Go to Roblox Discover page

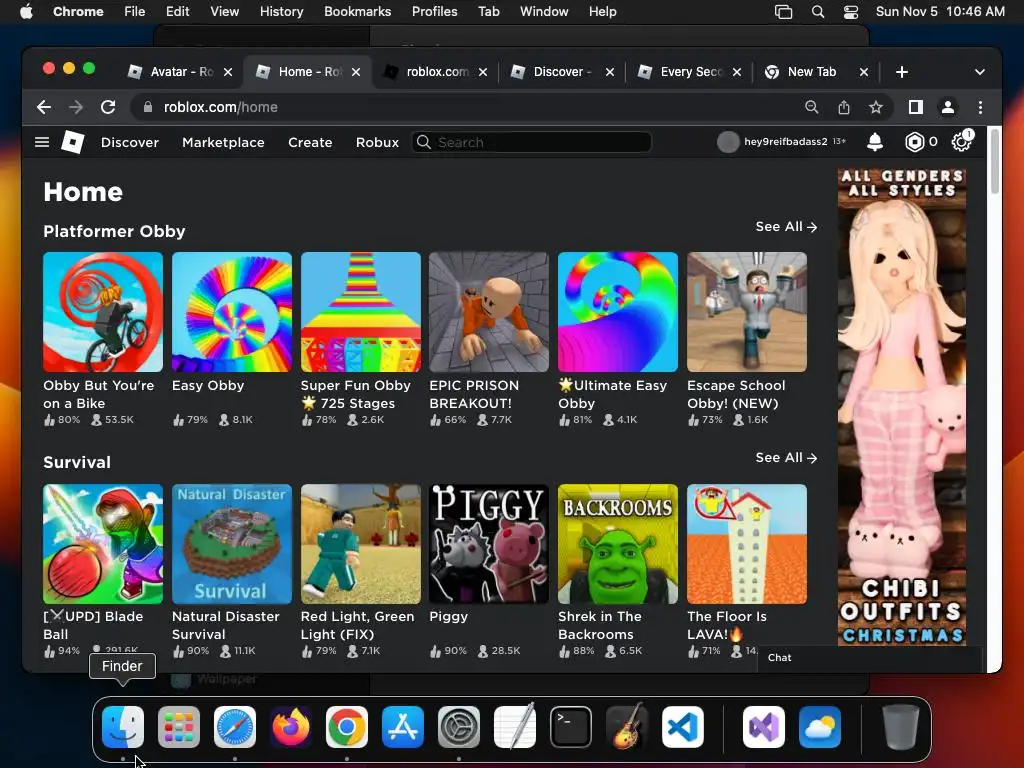point(129,142)
